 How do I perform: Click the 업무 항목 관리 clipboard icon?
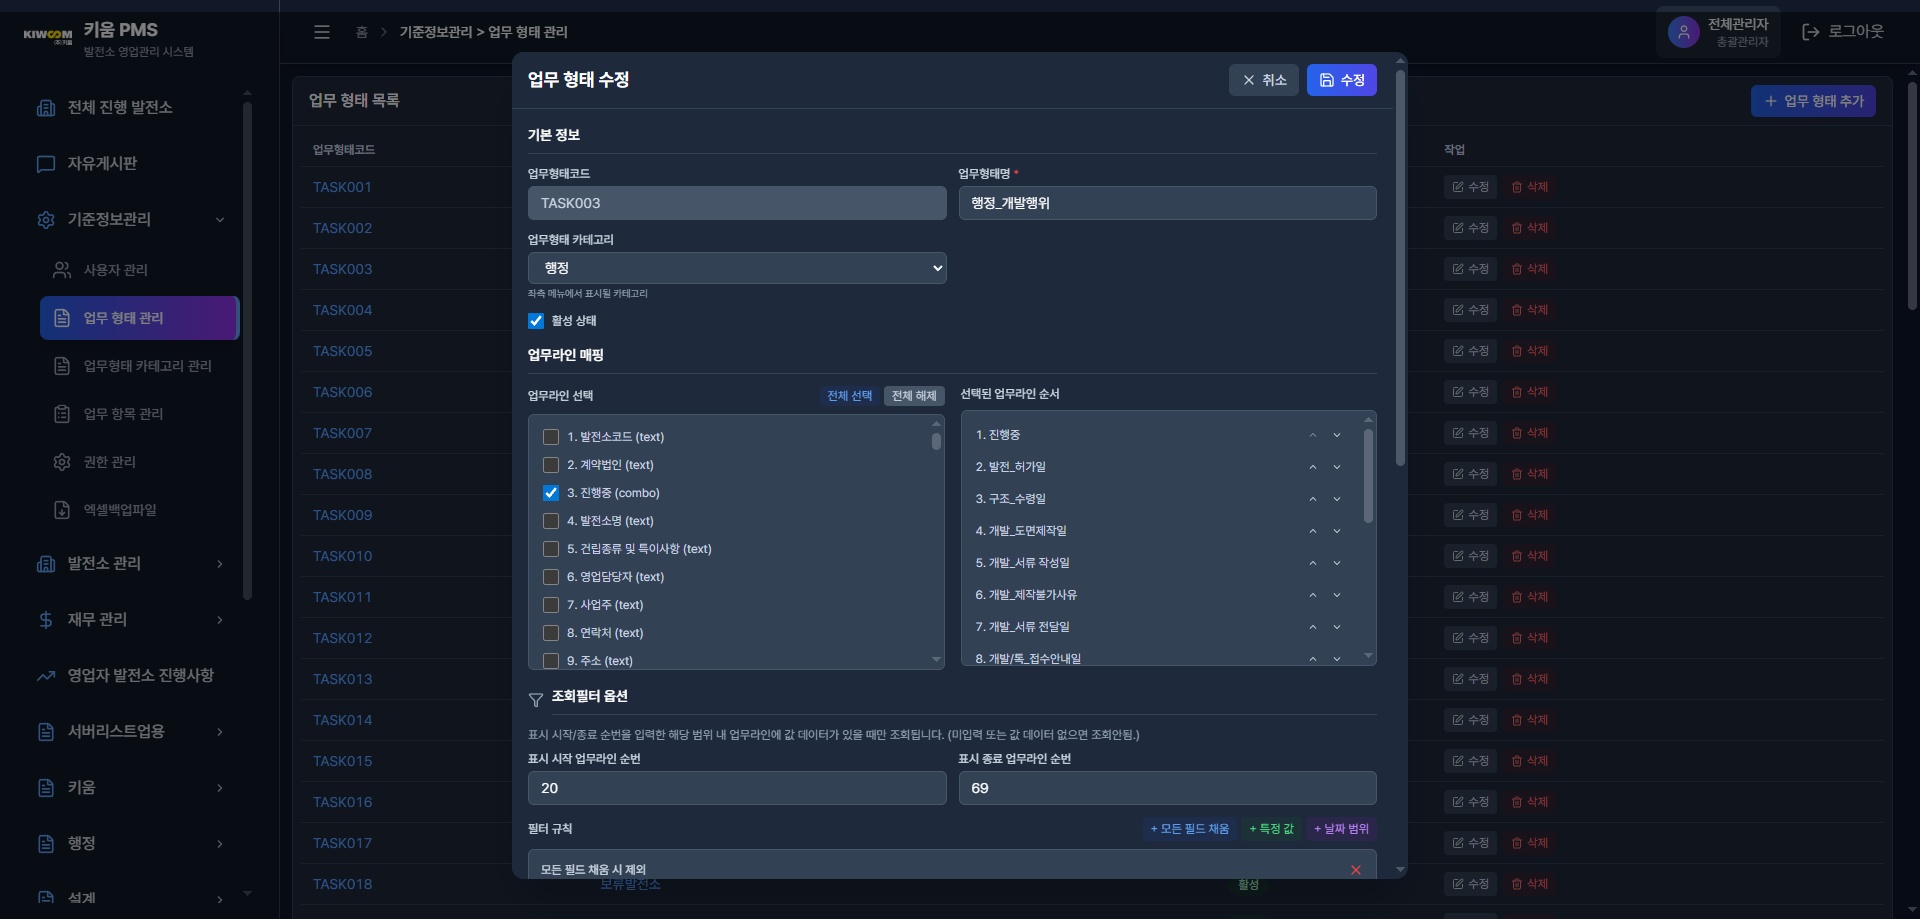pyautogui.click(x=62, y=414)
